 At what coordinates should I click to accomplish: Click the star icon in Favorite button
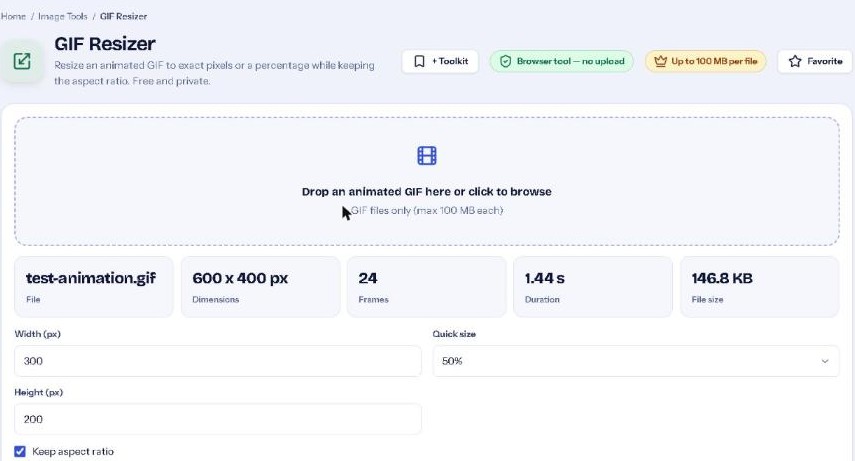[x=795, y=61]
